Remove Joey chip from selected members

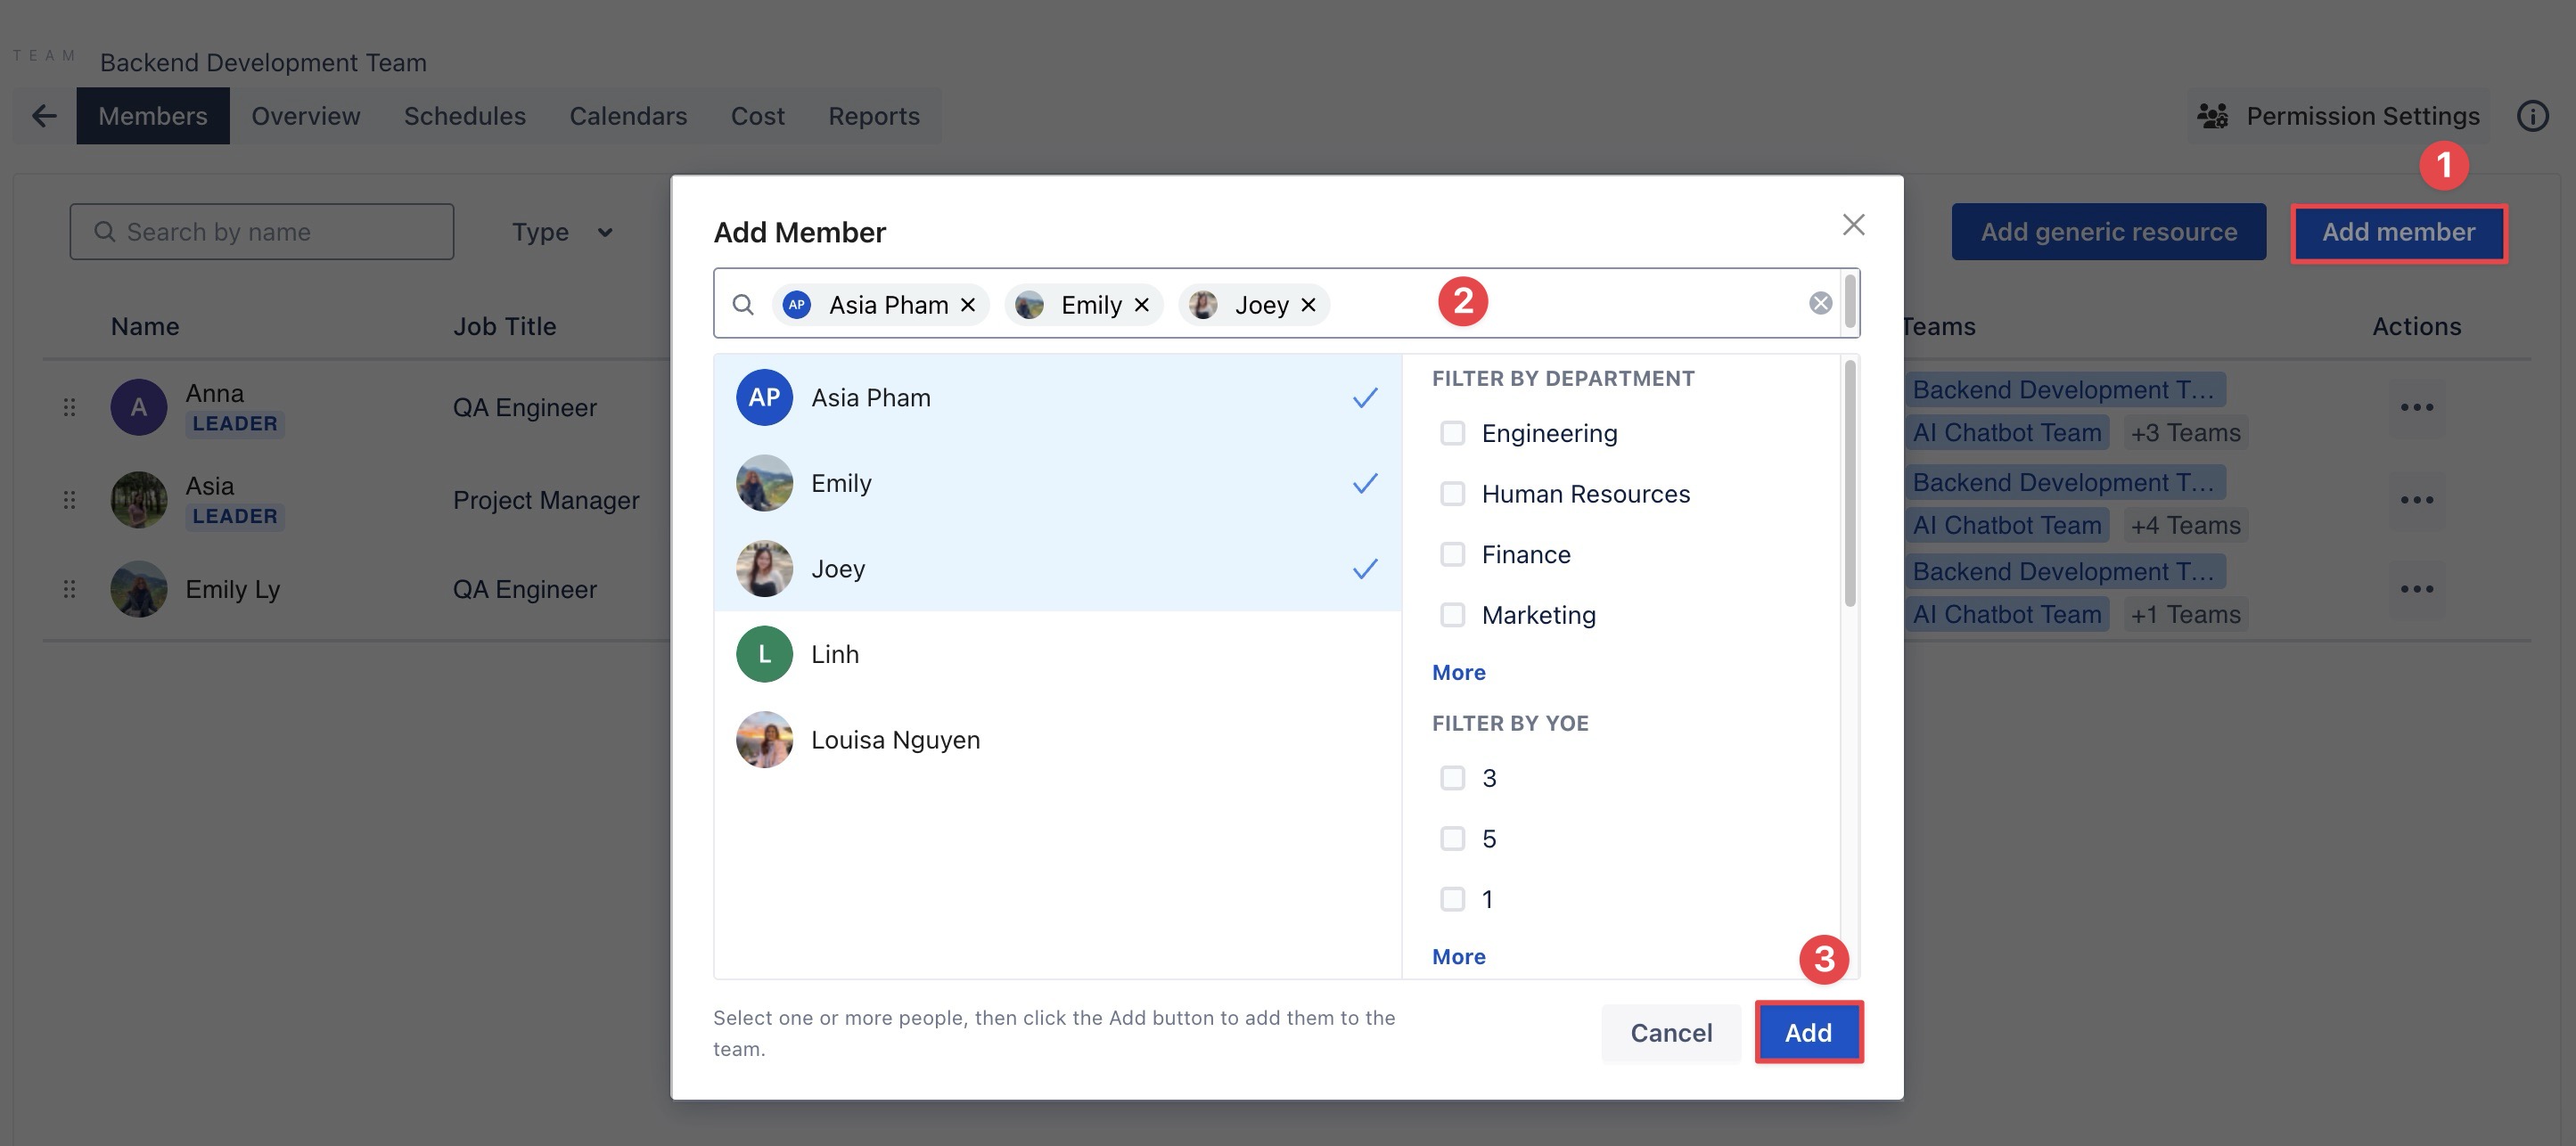pos(1308,305)
